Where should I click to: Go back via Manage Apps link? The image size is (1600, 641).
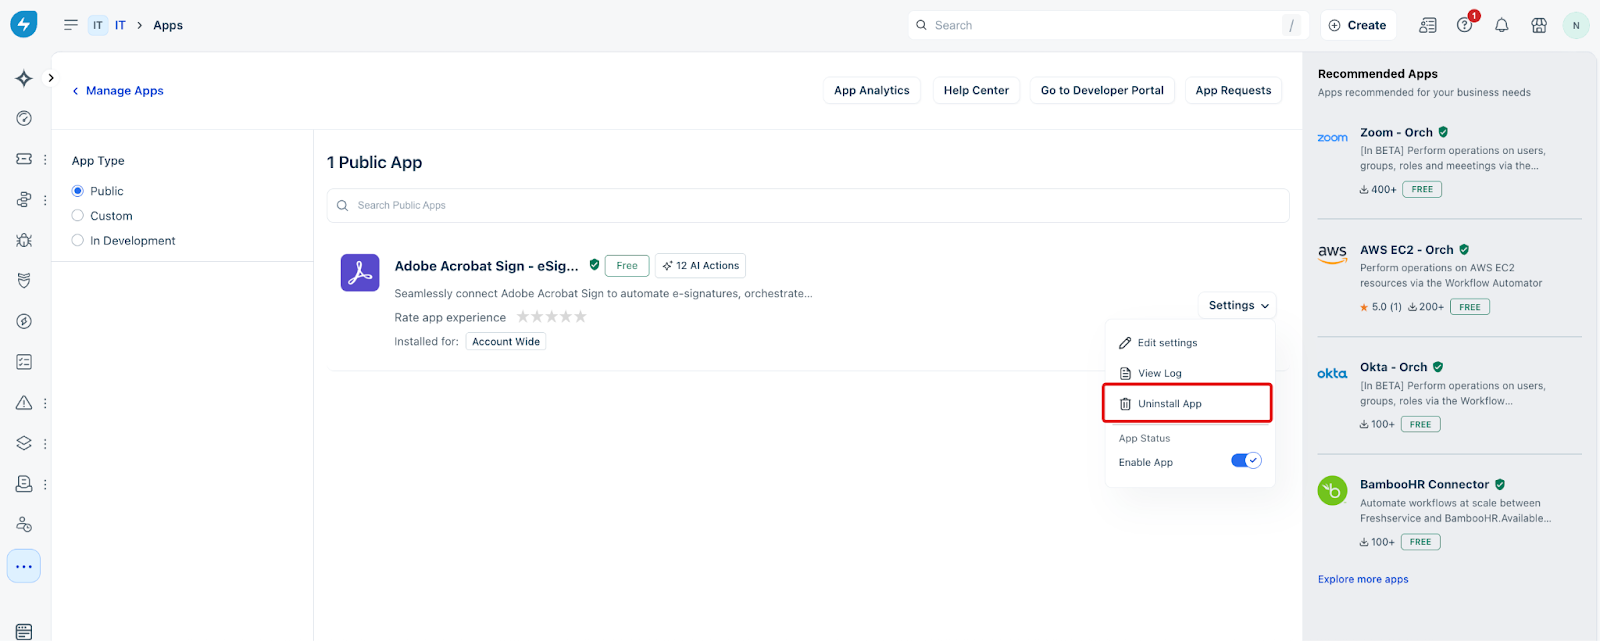click(x=118, y=90)
